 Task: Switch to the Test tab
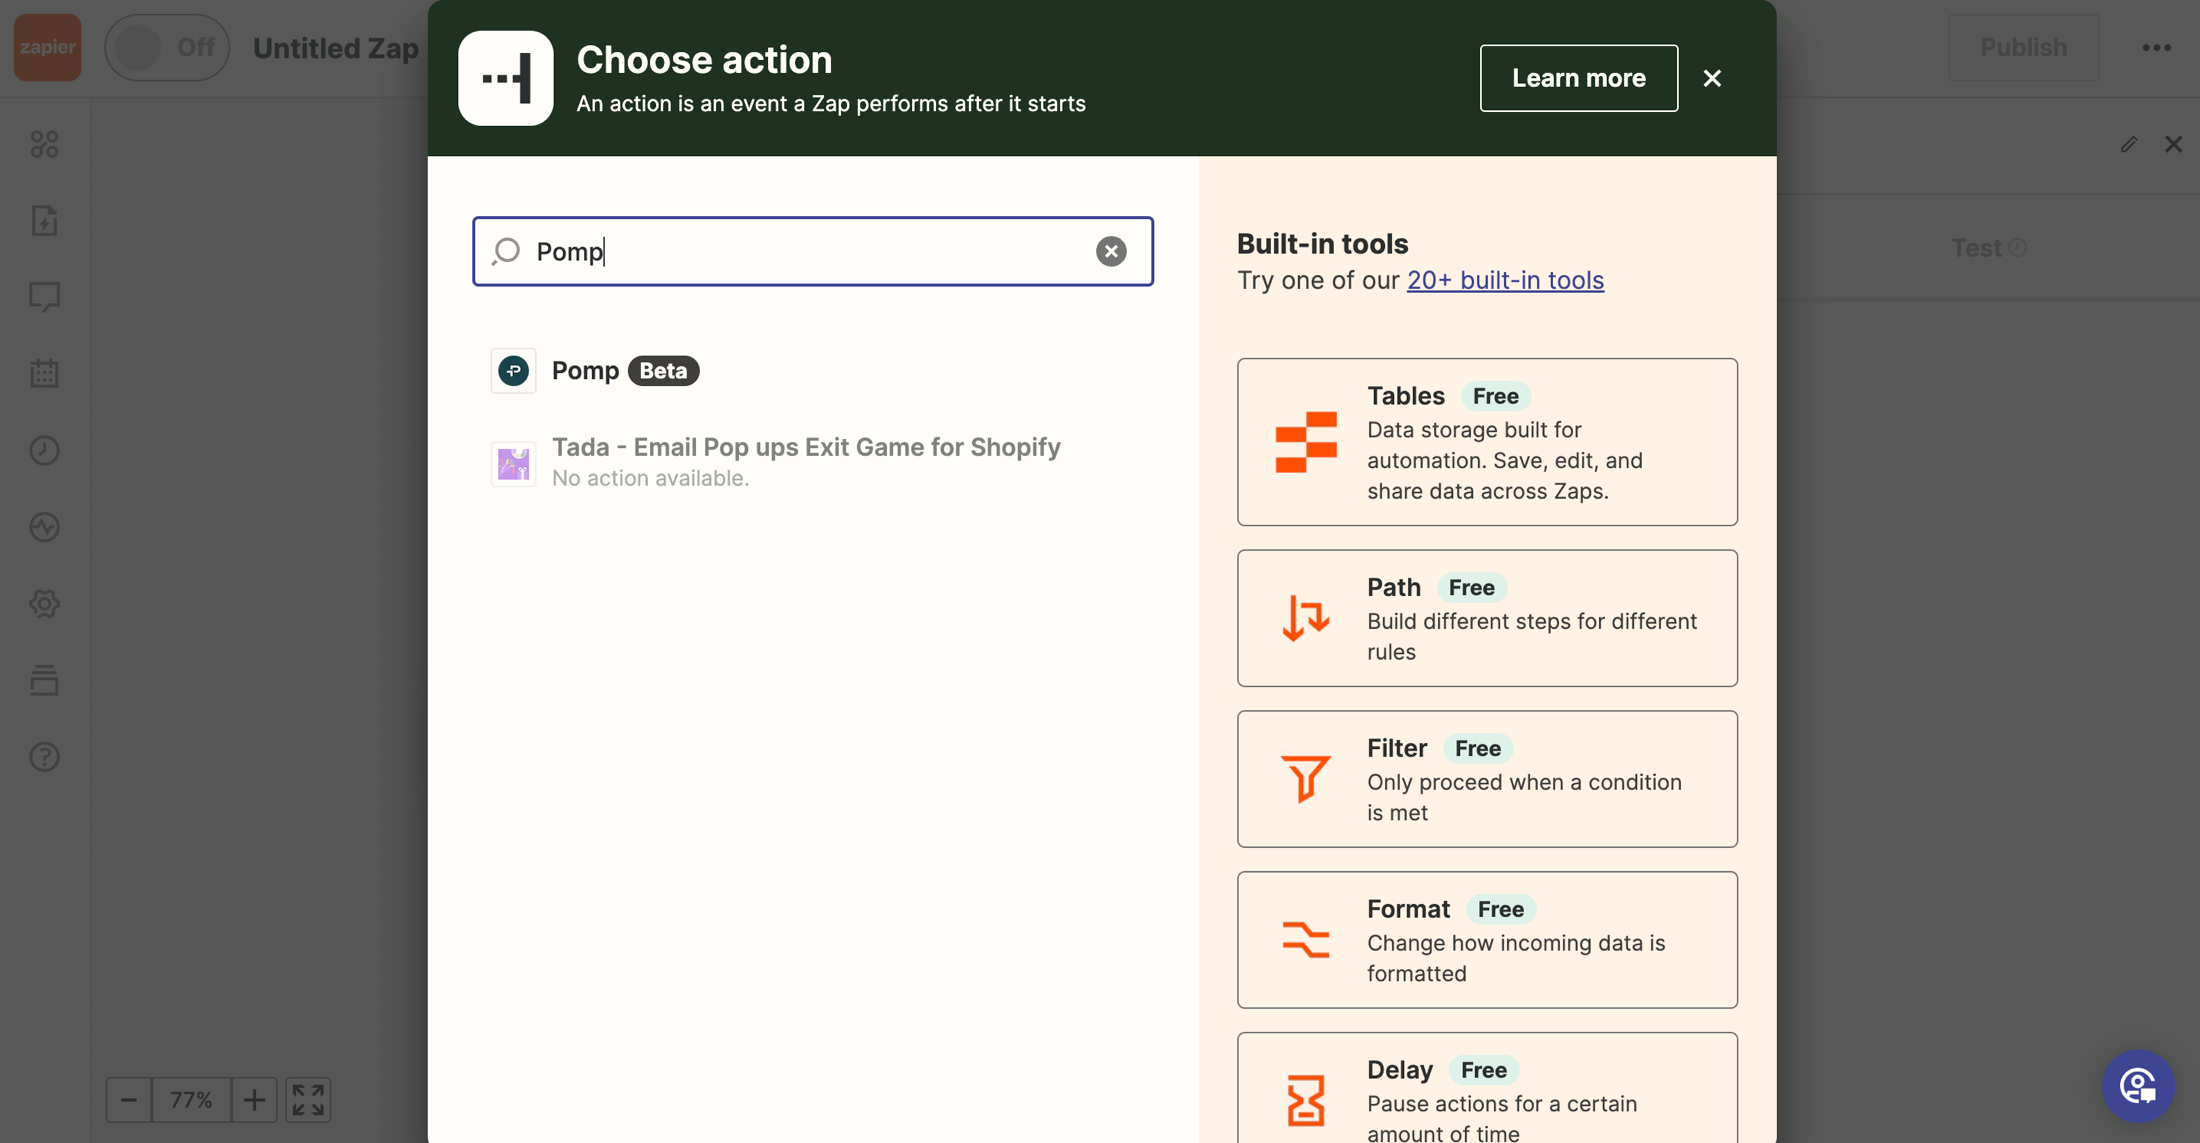pyautogui.click(x=1976, y=248)
